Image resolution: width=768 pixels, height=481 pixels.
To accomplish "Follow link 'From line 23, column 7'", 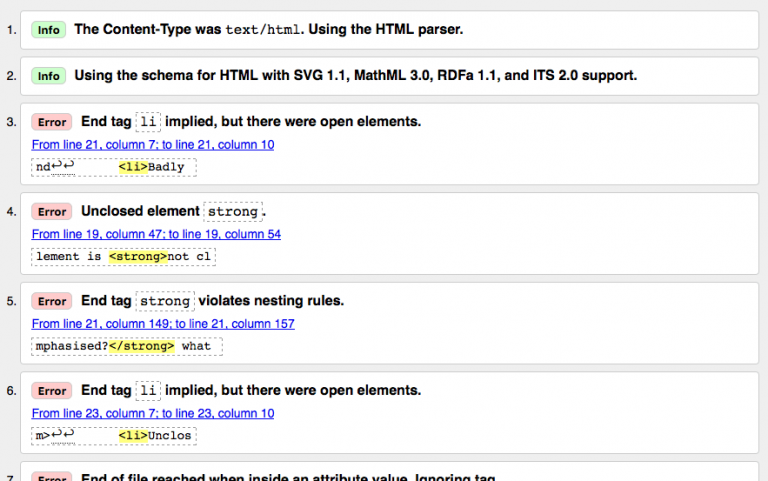I will (153, 413).
